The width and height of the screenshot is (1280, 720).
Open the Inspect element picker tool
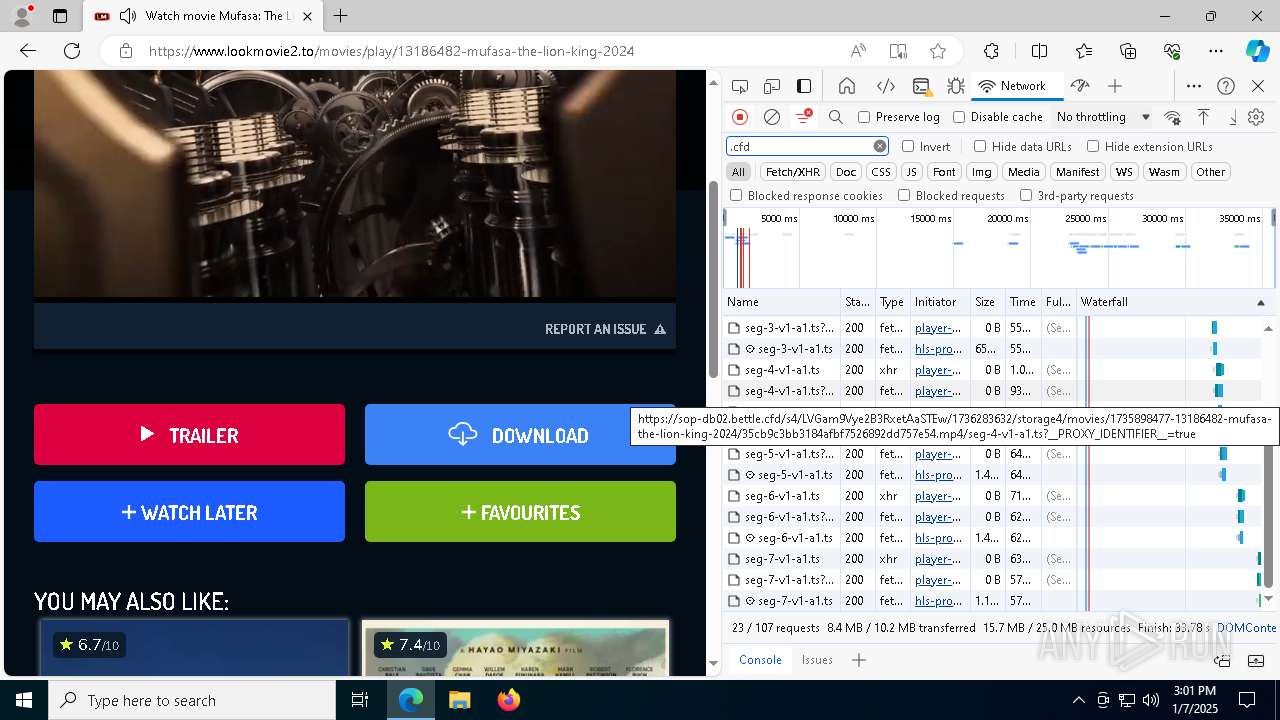tap(740, 86)
